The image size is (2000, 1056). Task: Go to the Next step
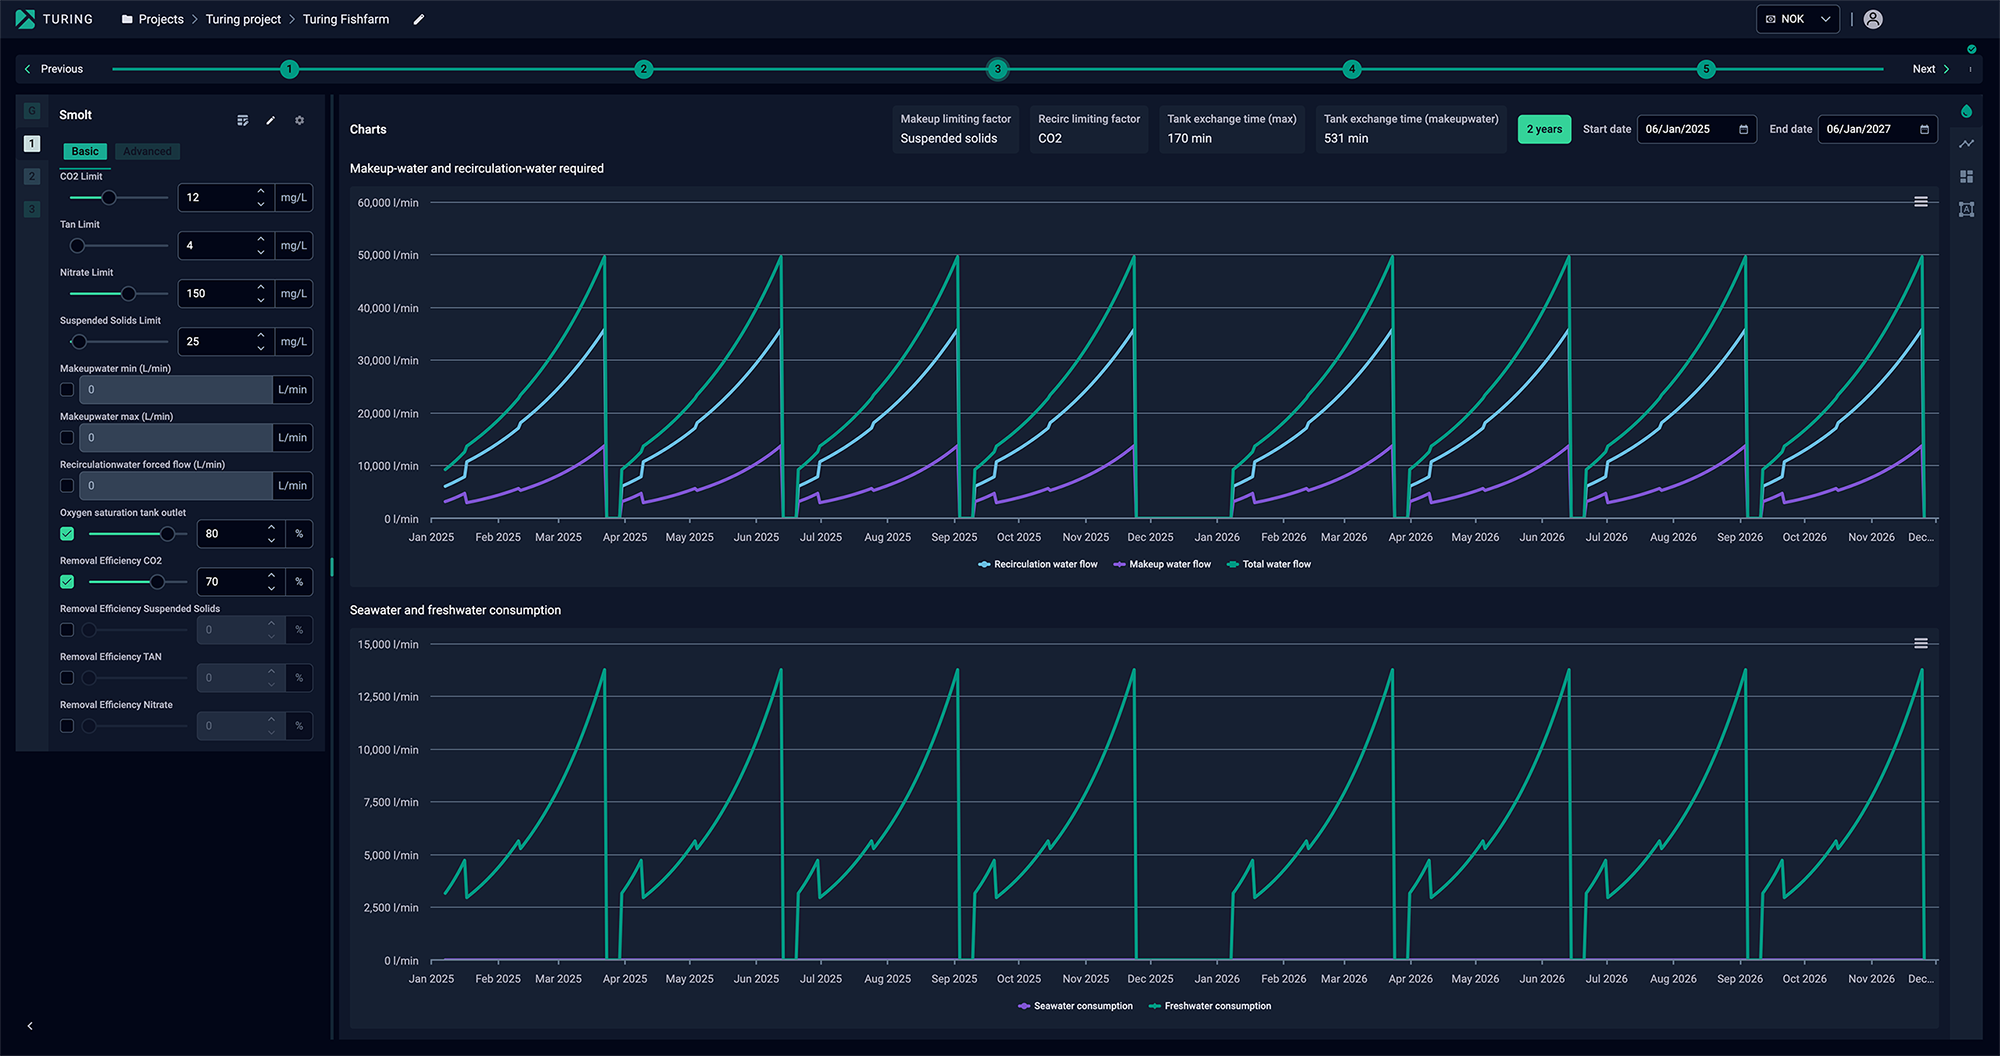pos(1930,69)
